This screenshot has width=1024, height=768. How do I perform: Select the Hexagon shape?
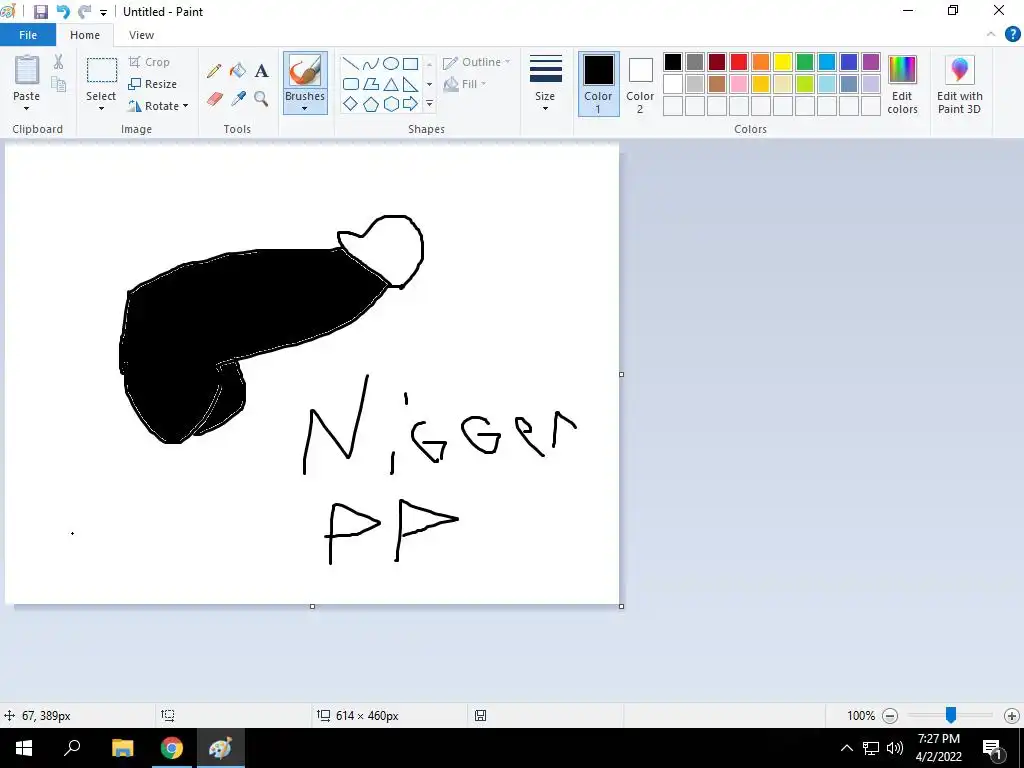pos(391,104)
